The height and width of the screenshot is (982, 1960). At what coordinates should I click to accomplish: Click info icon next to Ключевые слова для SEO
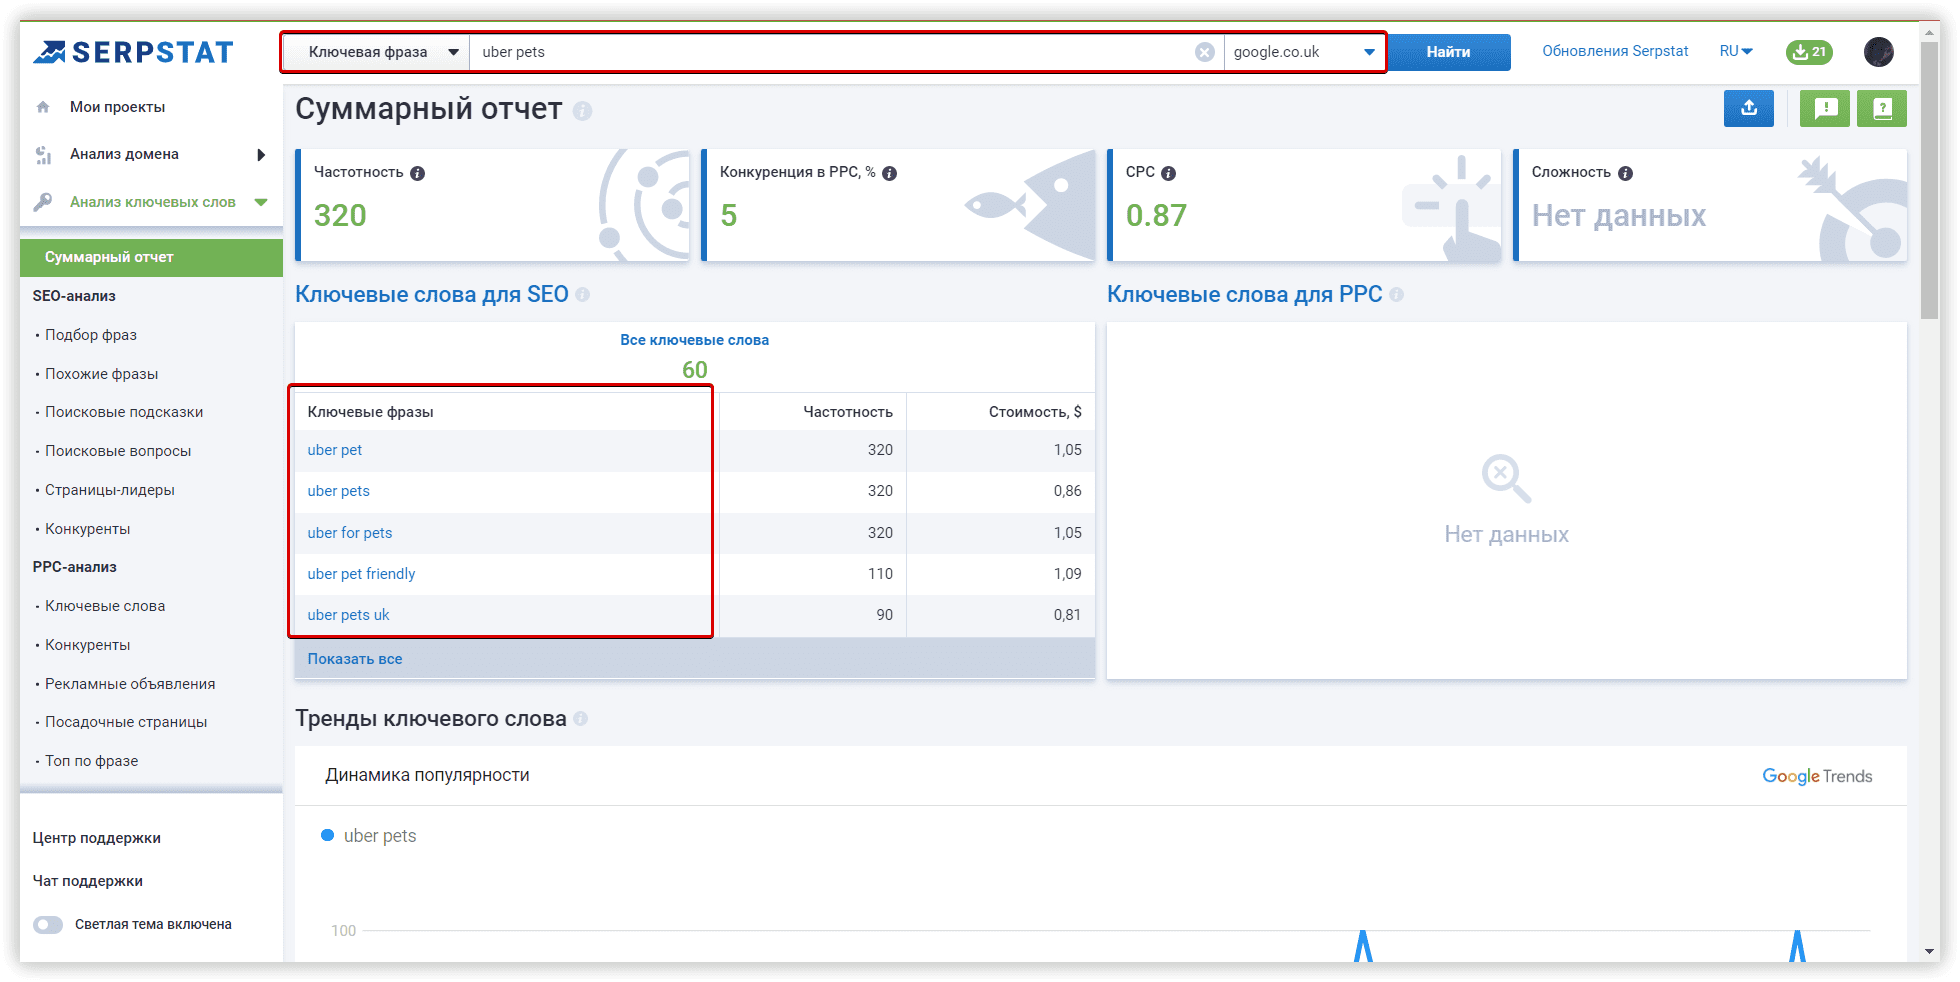point(582,295)
